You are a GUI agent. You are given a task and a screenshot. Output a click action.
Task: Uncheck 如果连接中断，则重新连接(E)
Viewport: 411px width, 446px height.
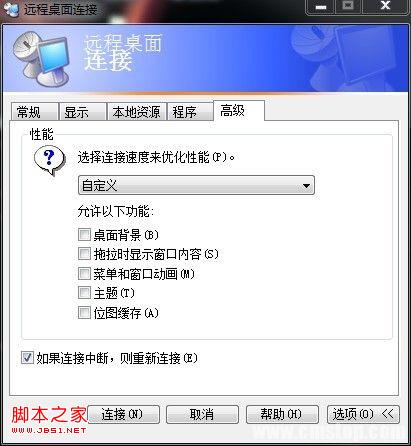(27, 358)
